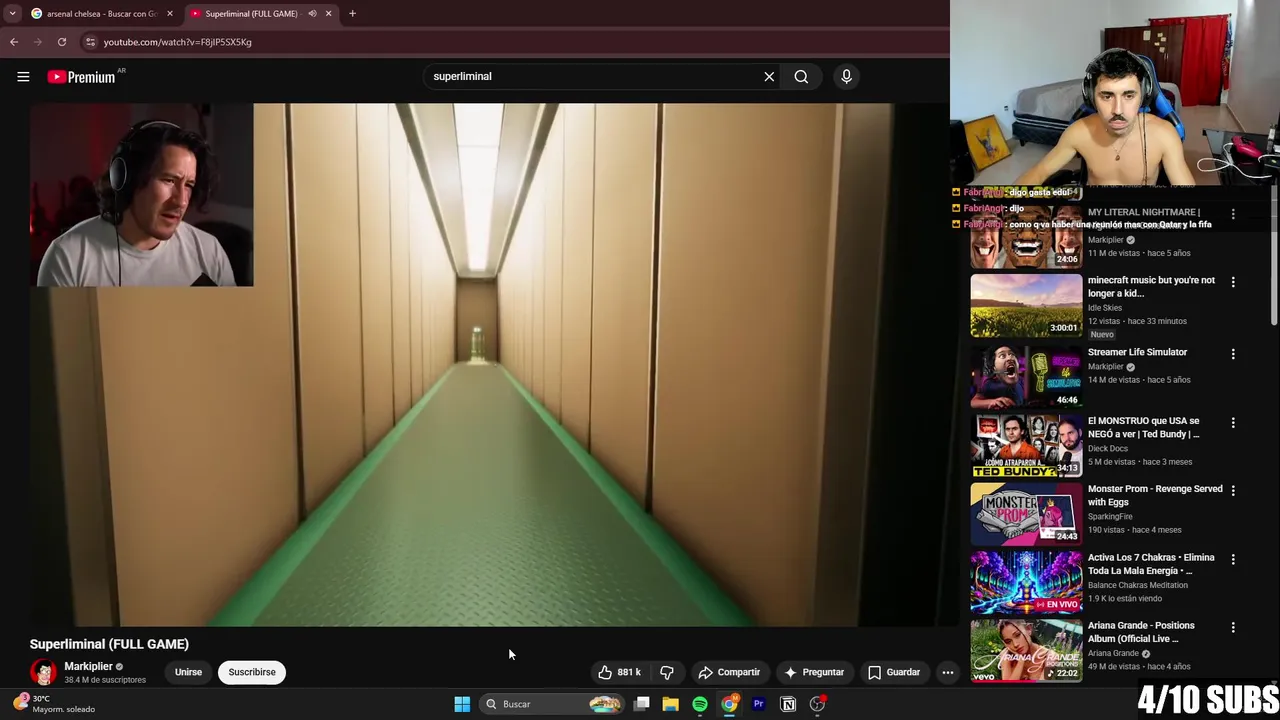The height and width of the screenshot is (720, 1280).
Task: Go forward in browser history
Action: [x=38, y=42]
